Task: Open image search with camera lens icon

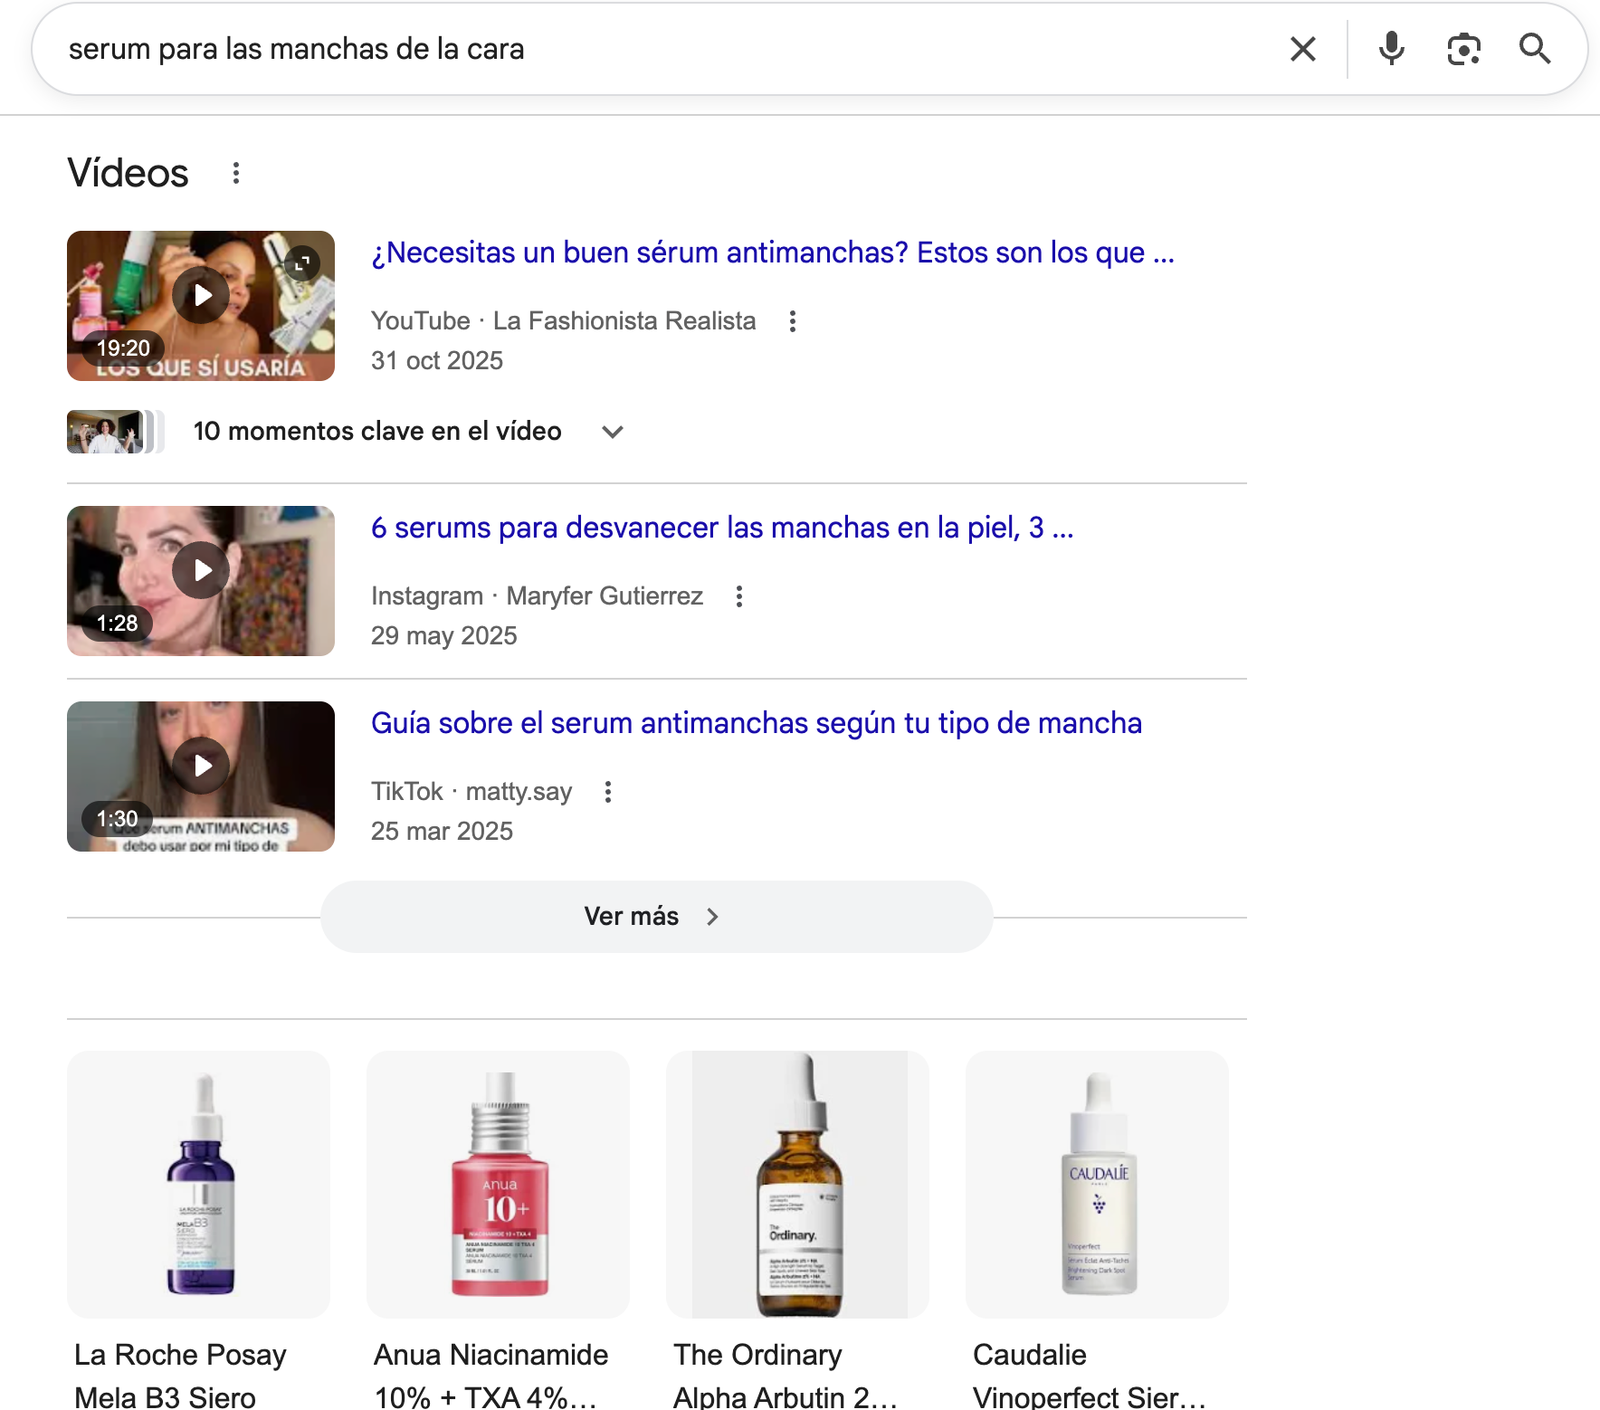Action: (x=1463, y=49)
